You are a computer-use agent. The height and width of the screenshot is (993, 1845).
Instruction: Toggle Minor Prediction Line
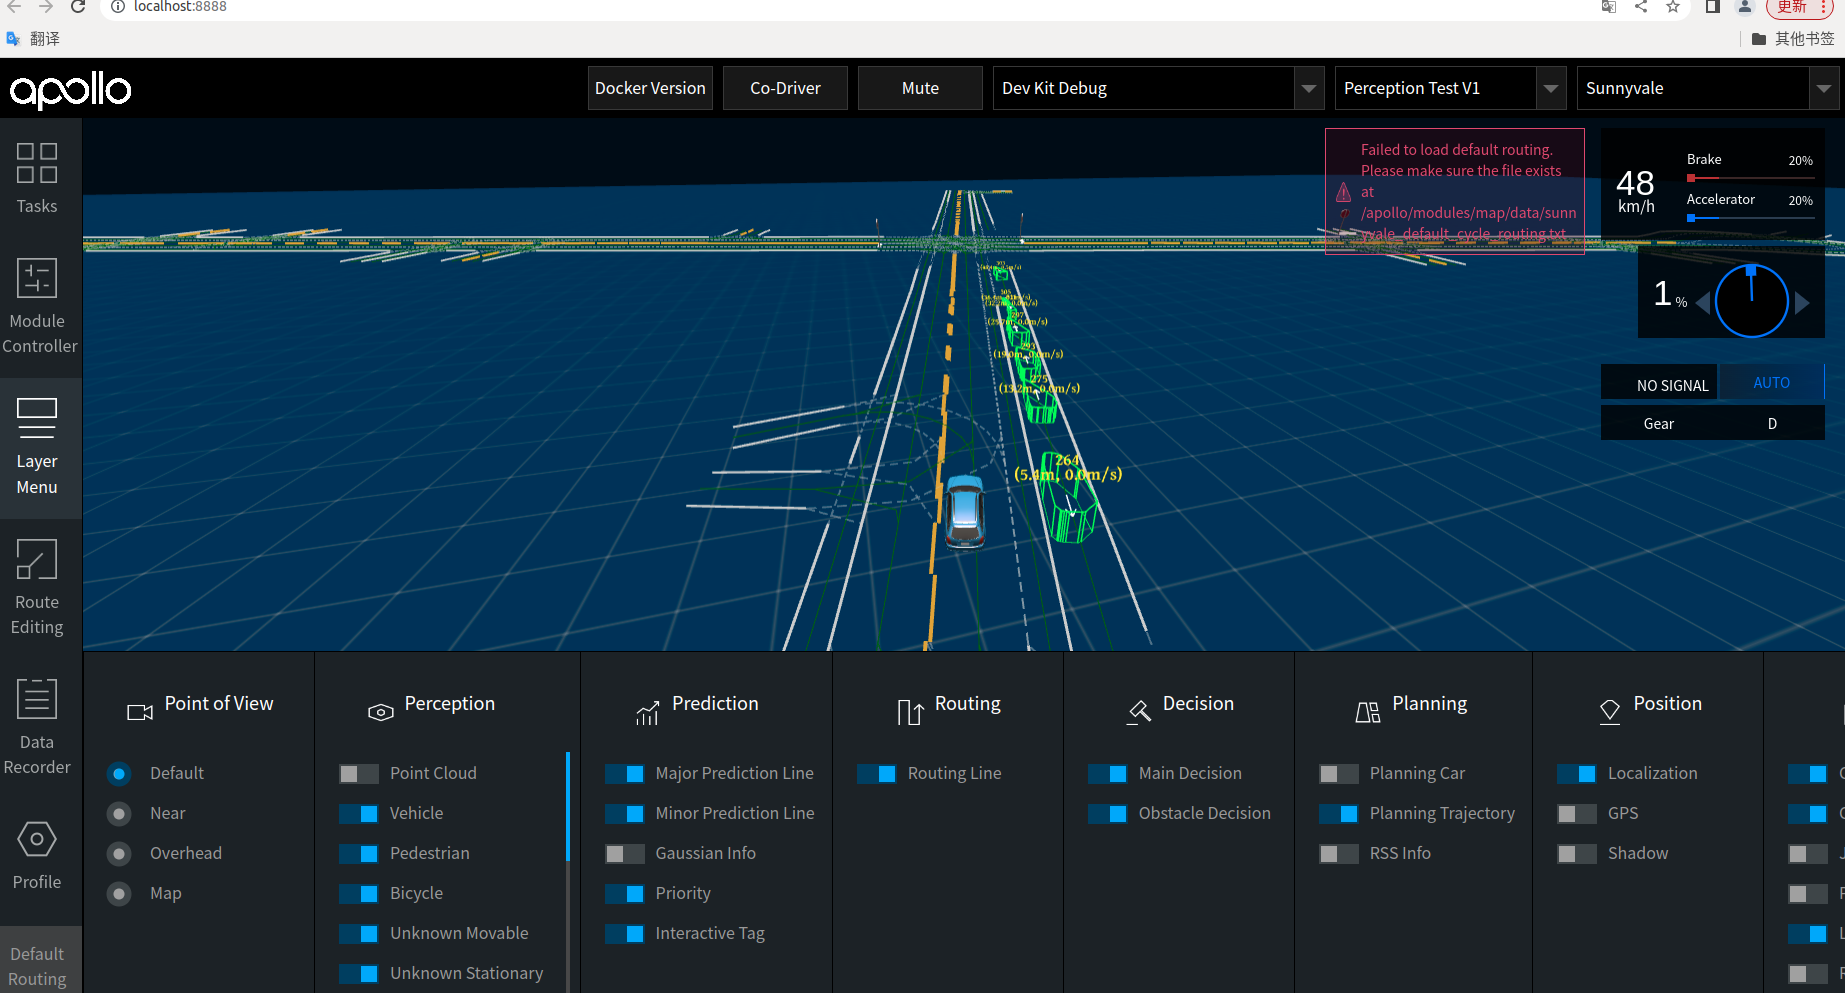coord(625,814)
